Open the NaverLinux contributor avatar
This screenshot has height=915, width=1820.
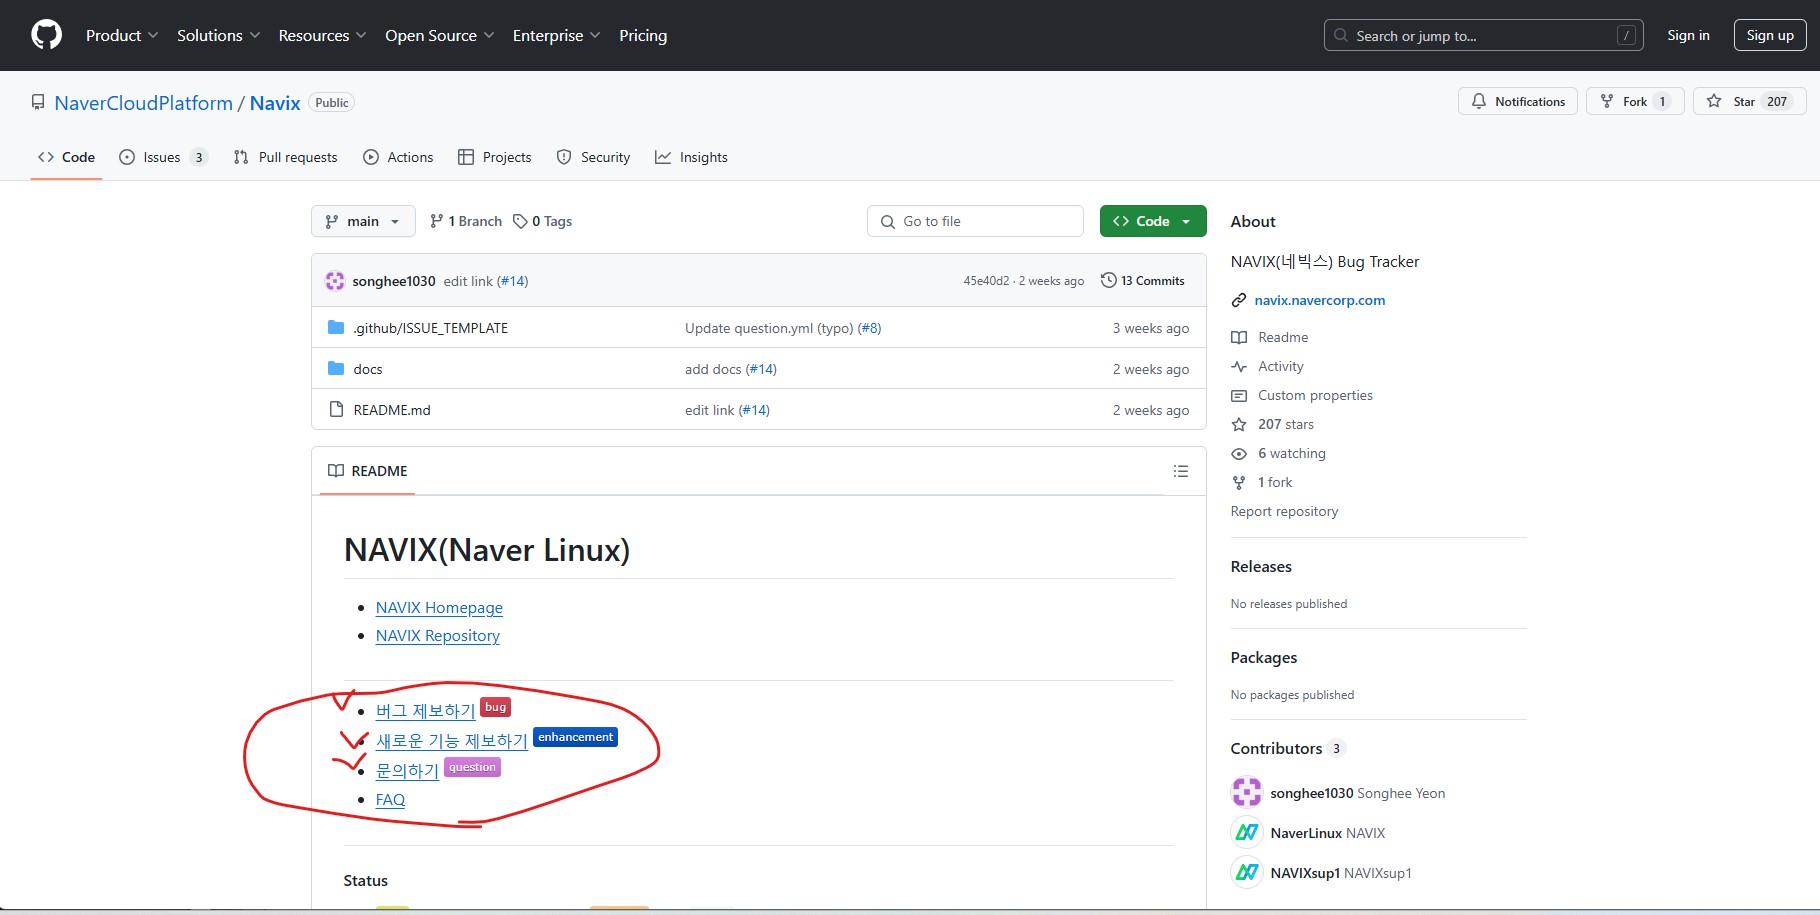pyautogui.click(x=1247, y=832)
